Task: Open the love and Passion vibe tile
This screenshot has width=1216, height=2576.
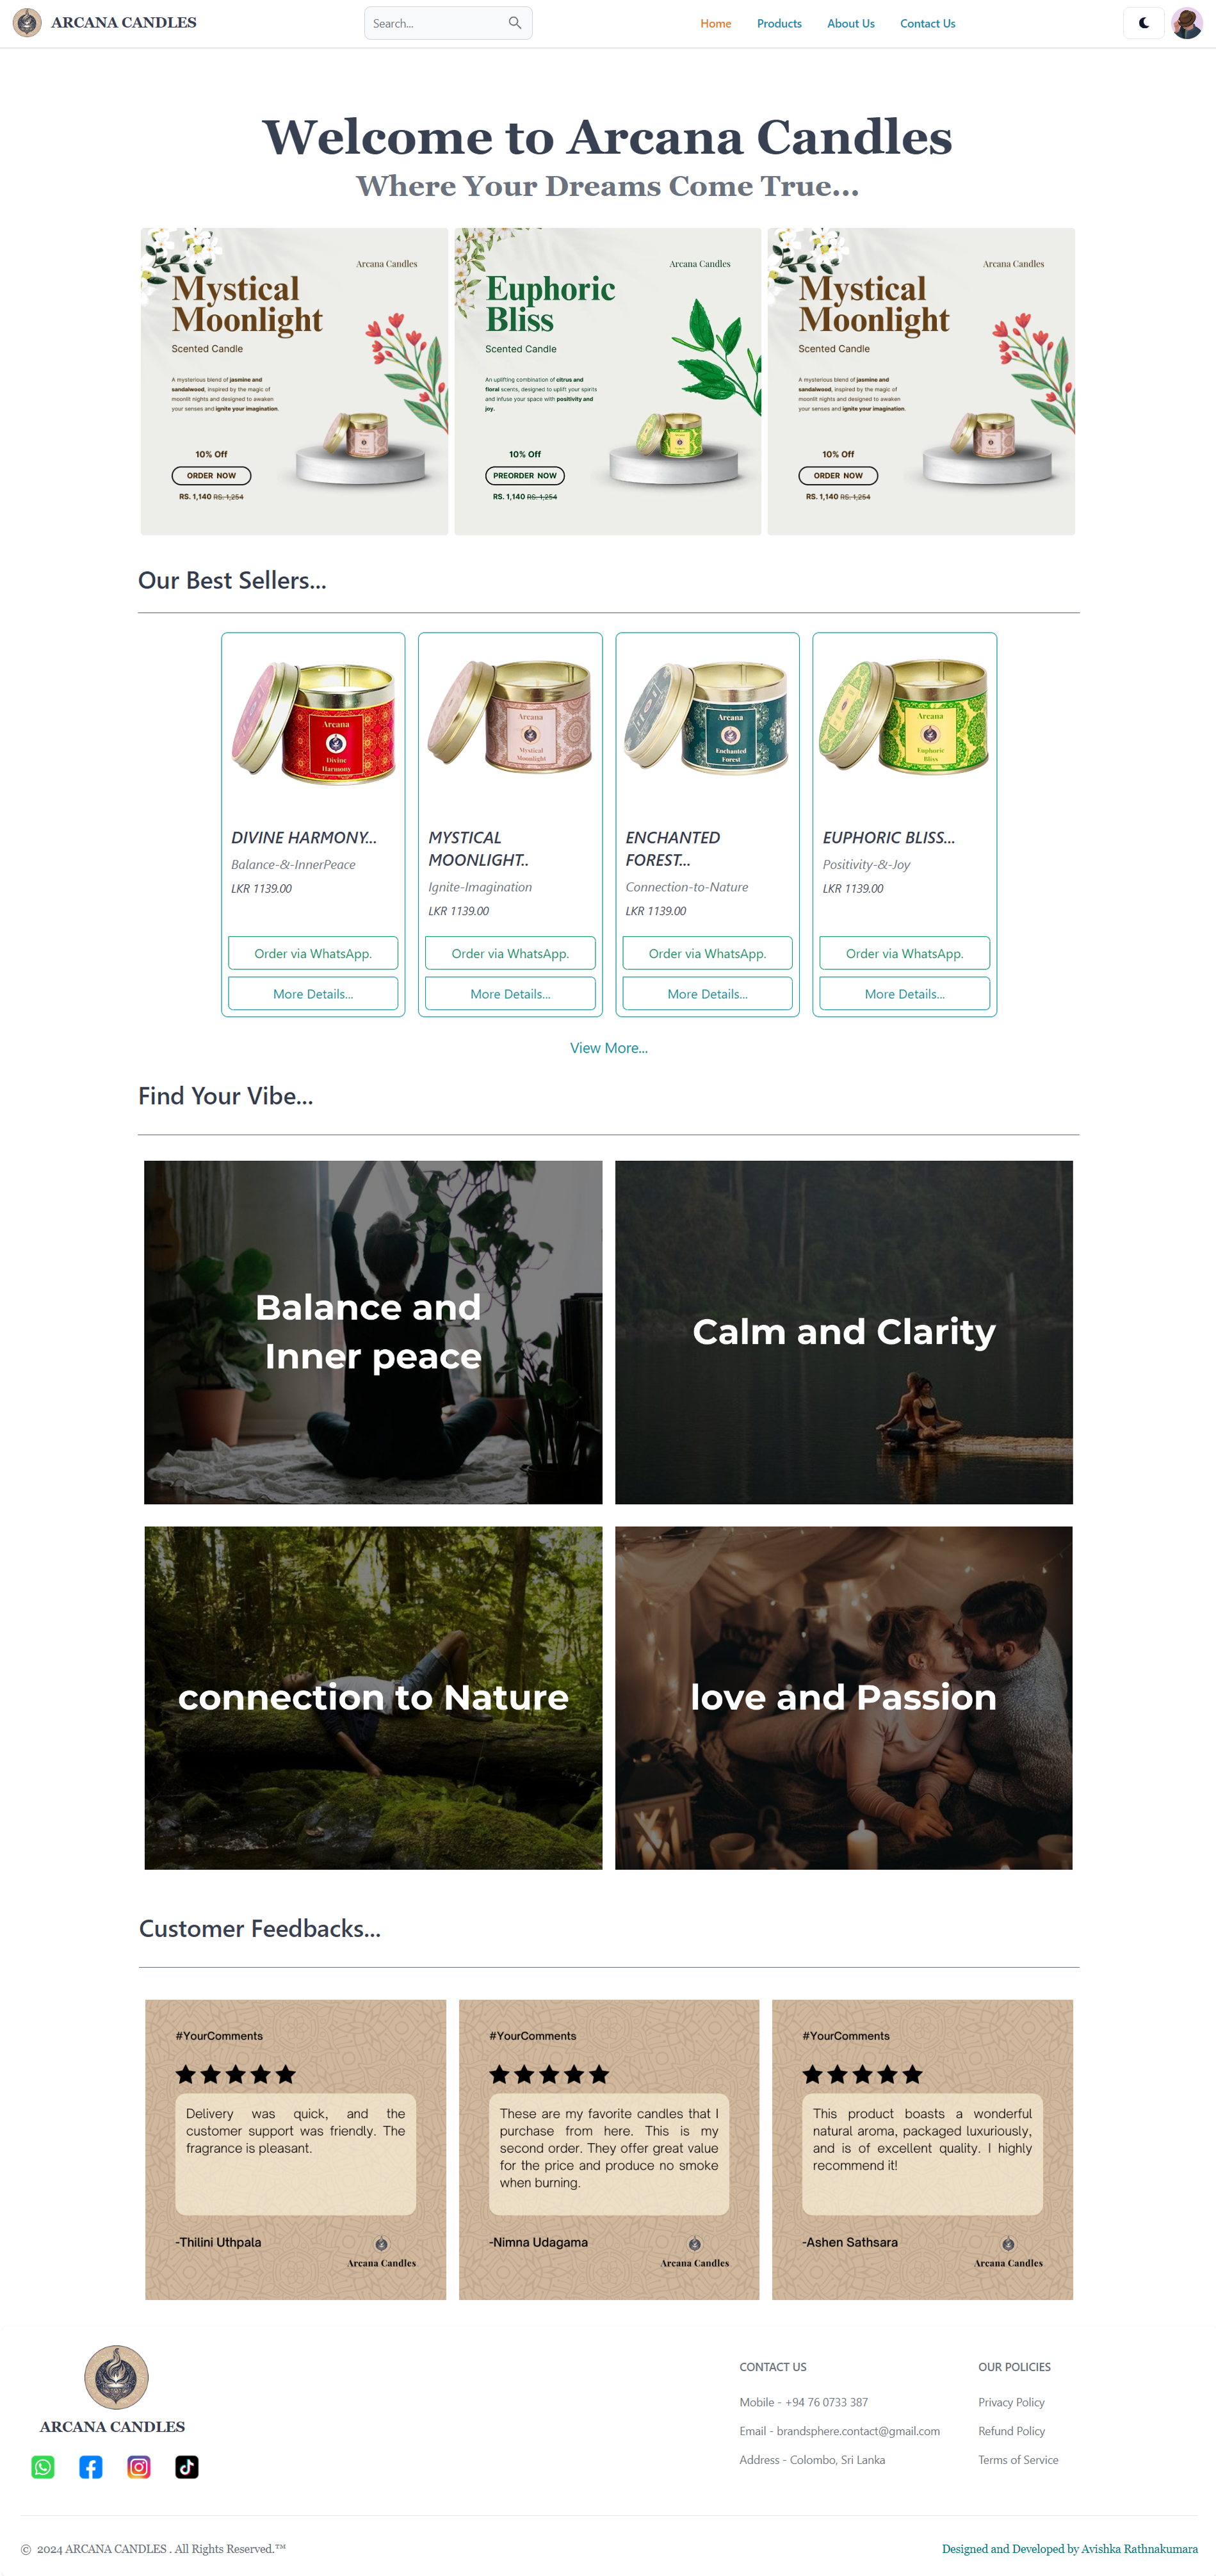Action: coord(844,1698)
